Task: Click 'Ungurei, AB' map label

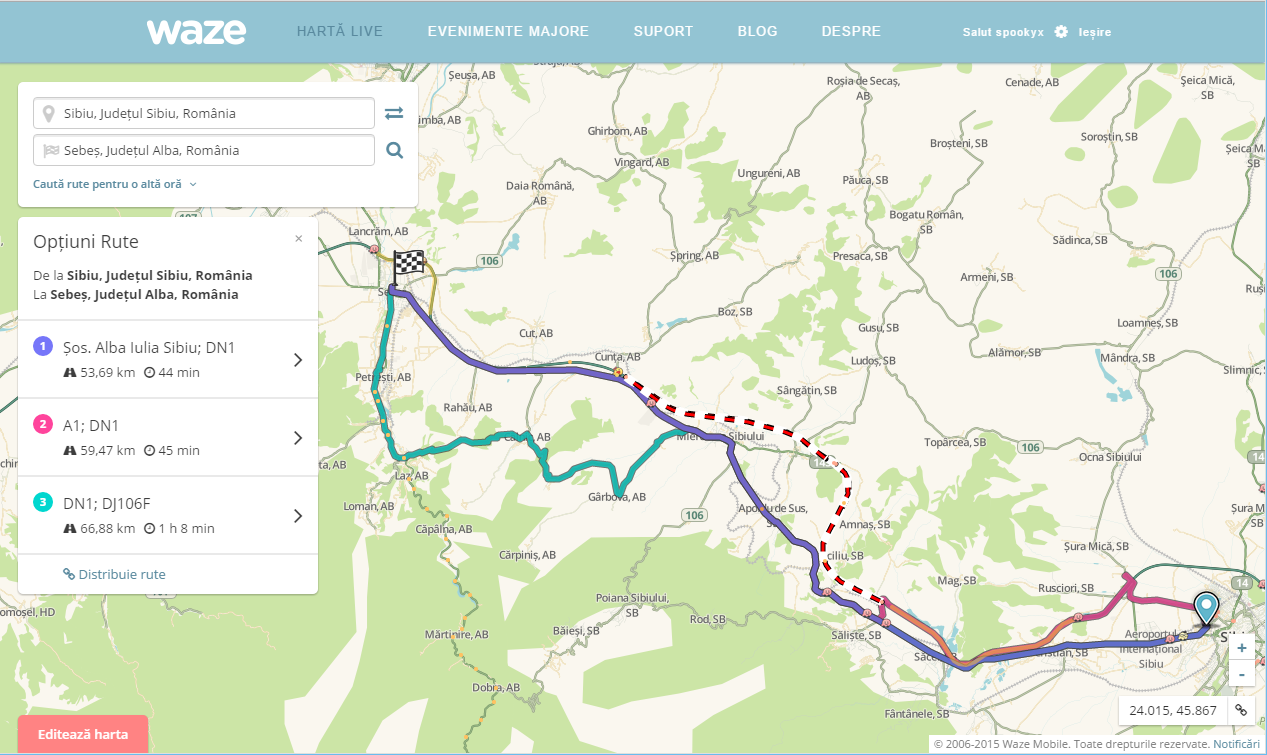Action: click(769, 173)
